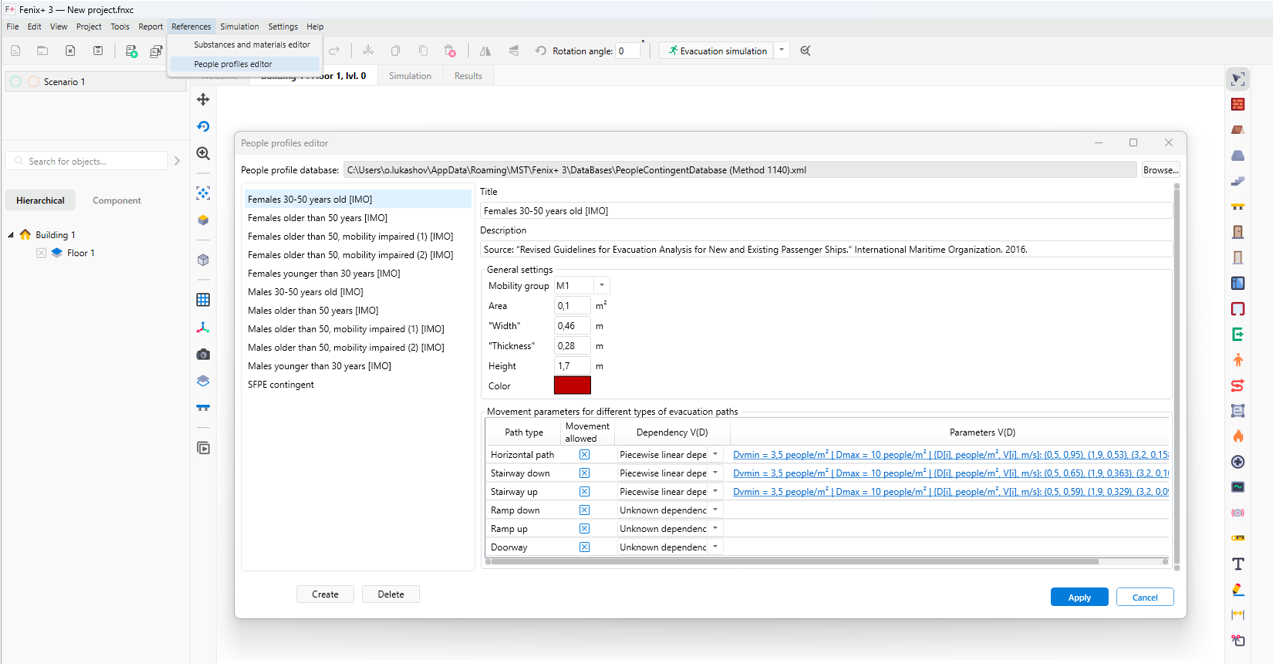1273x664 pixels.
Task: Open Stairway down dependency V(D) dropdown
Action: [715, 473]
